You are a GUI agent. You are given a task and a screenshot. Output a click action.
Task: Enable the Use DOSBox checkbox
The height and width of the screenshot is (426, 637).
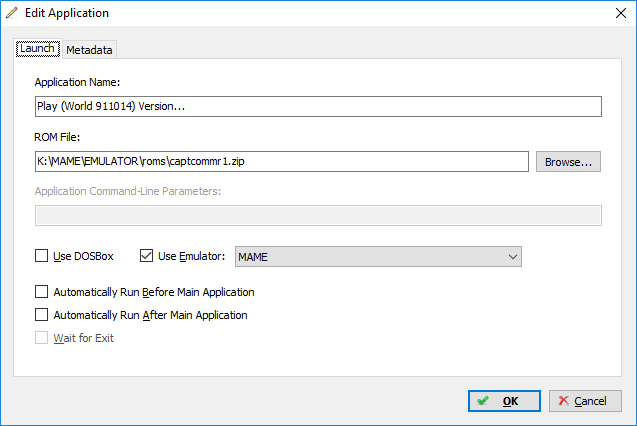(41, 256)
